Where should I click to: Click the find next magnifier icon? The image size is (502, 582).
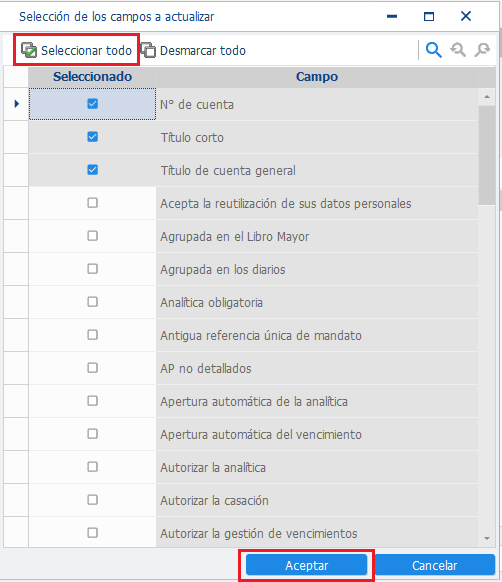point(482,50)
